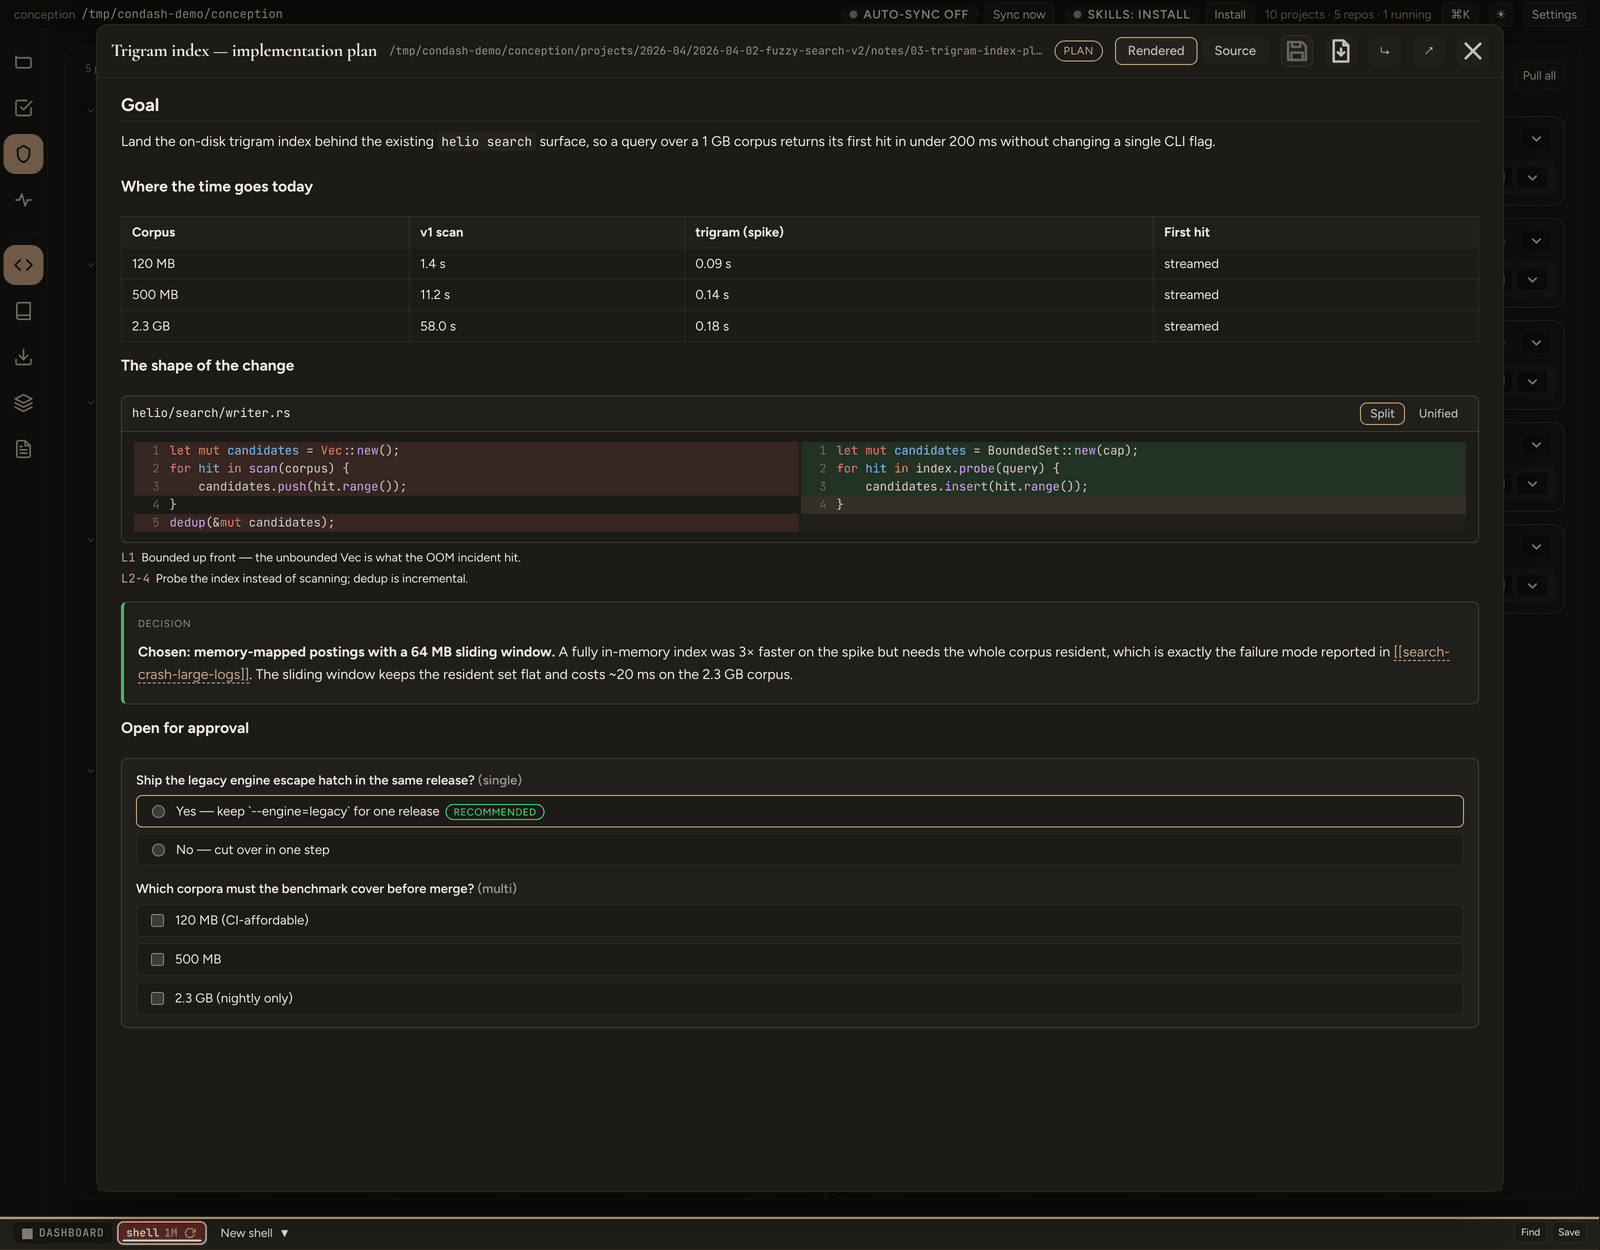Click the floppy disk save icon
1600x1250 pixels.
point(1297,51)
